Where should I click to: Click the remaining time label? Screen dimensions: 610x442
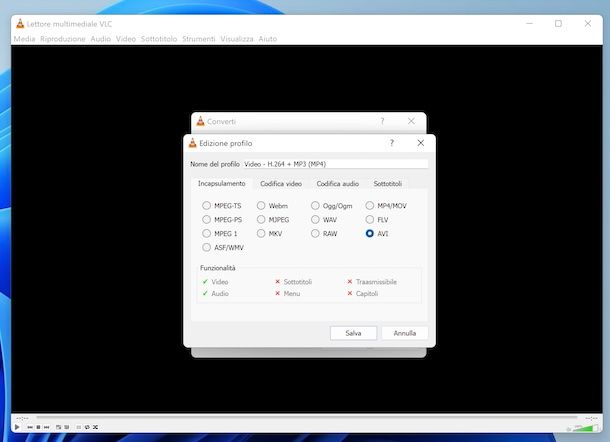591,418
